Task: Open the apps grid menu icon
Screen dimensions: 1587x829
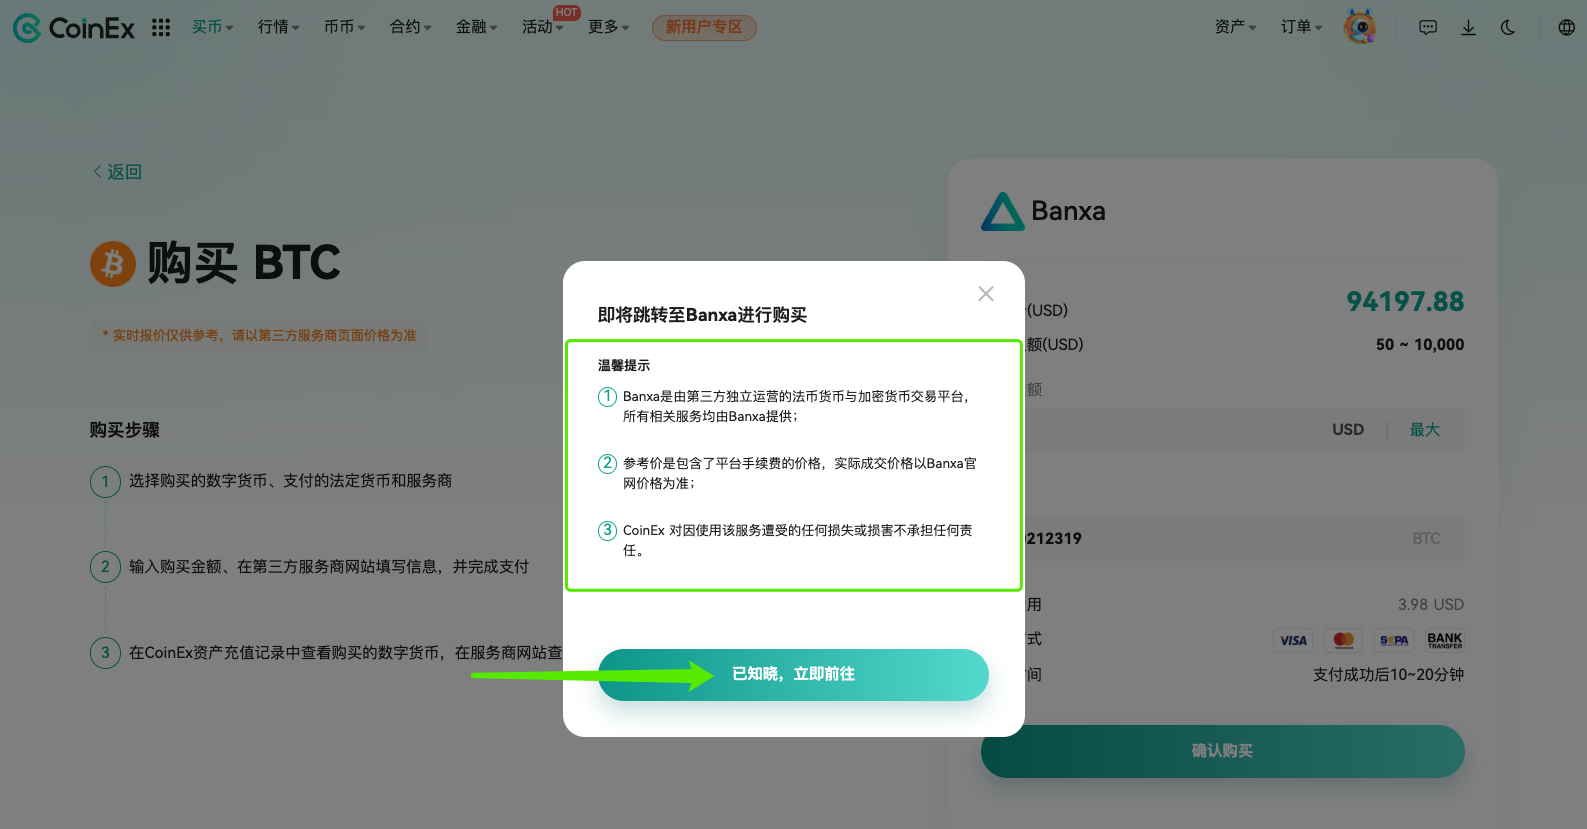Action: point(161,28)
